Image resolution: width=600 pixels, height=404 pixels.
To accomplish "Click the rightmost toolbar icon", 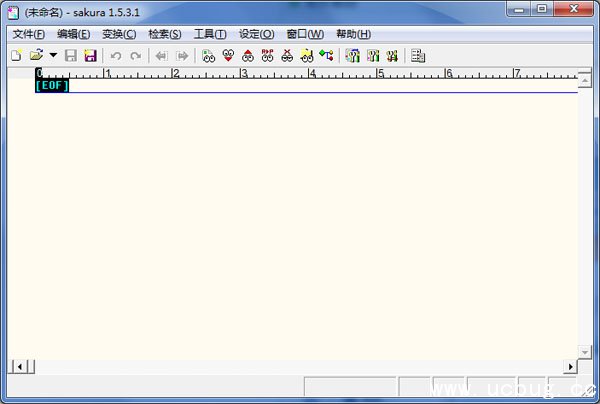I will [418, 56].
